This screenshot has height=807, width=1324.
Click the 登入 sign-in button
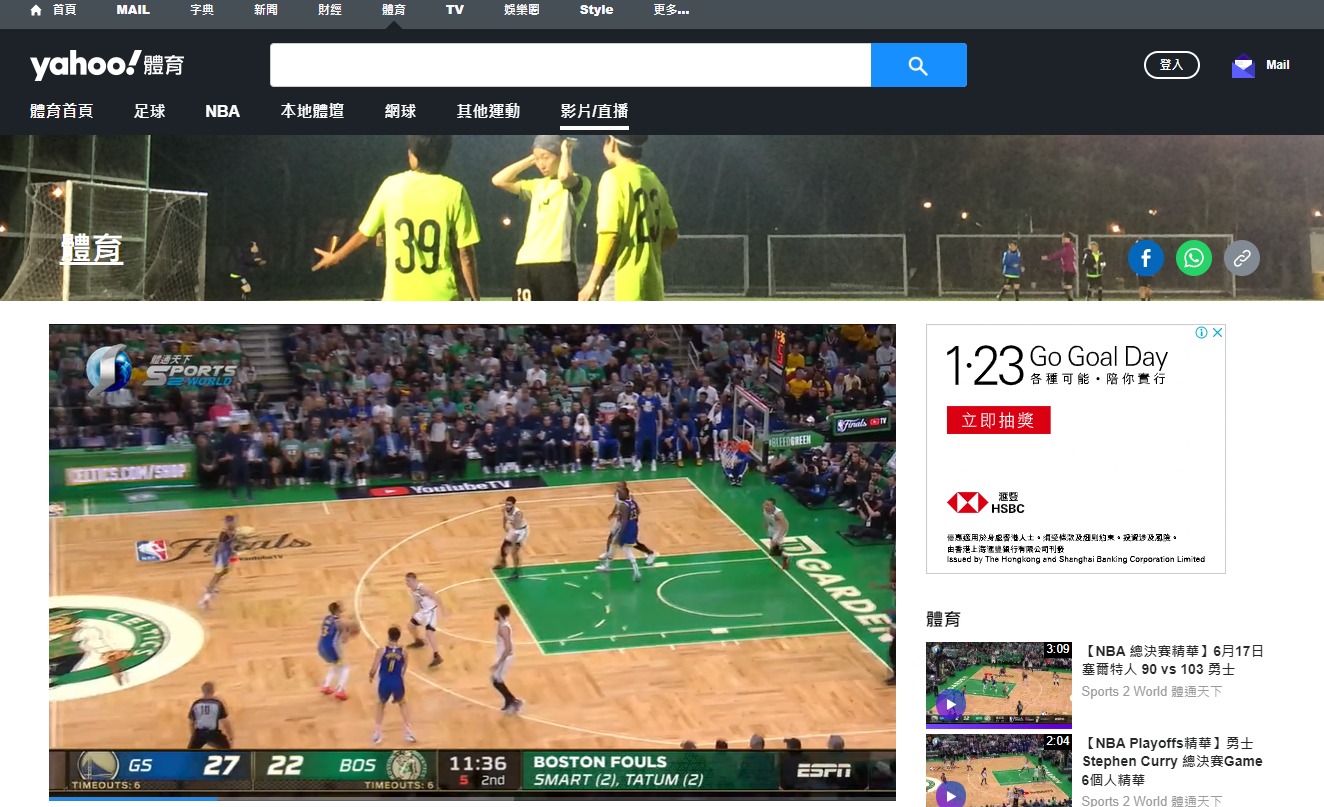coord(1171,65)
